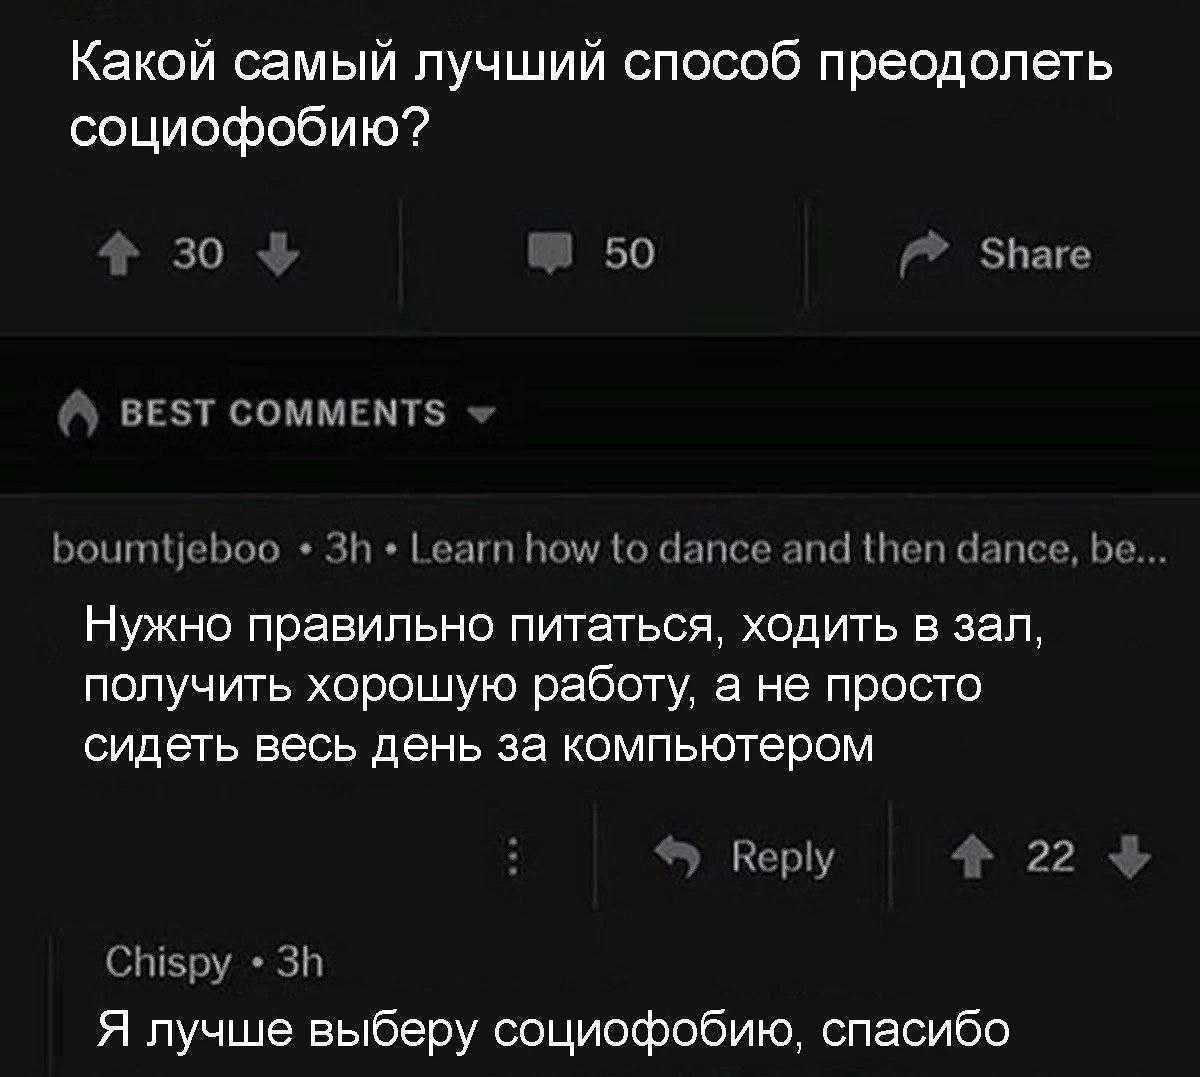Click the Share arrow icon
1200x1077 pixels.
[922, 257]
